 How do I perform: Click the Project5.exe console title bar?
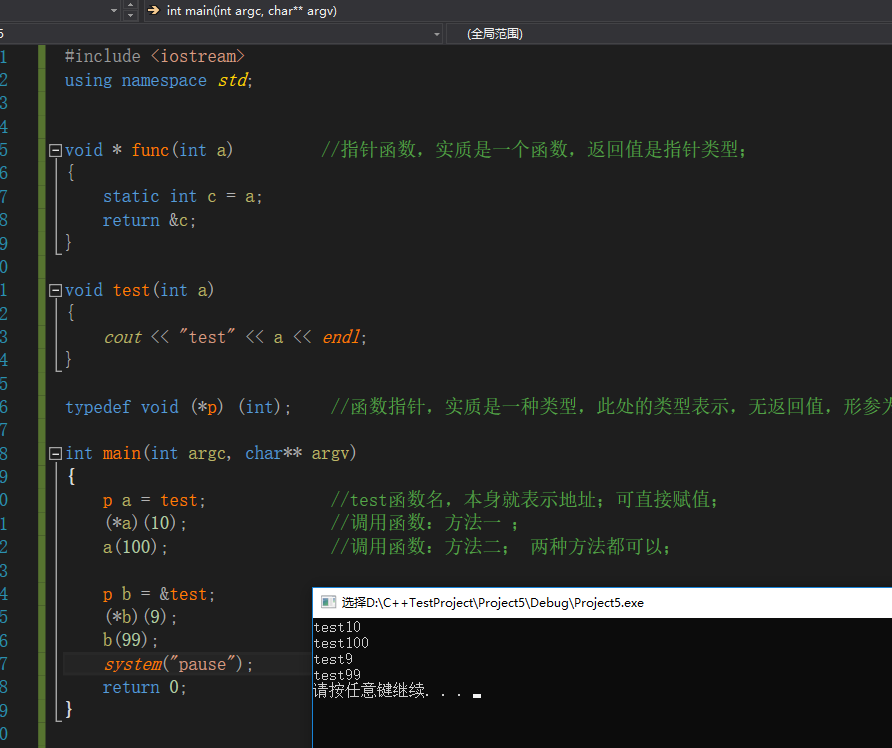(x=602, y=603)
